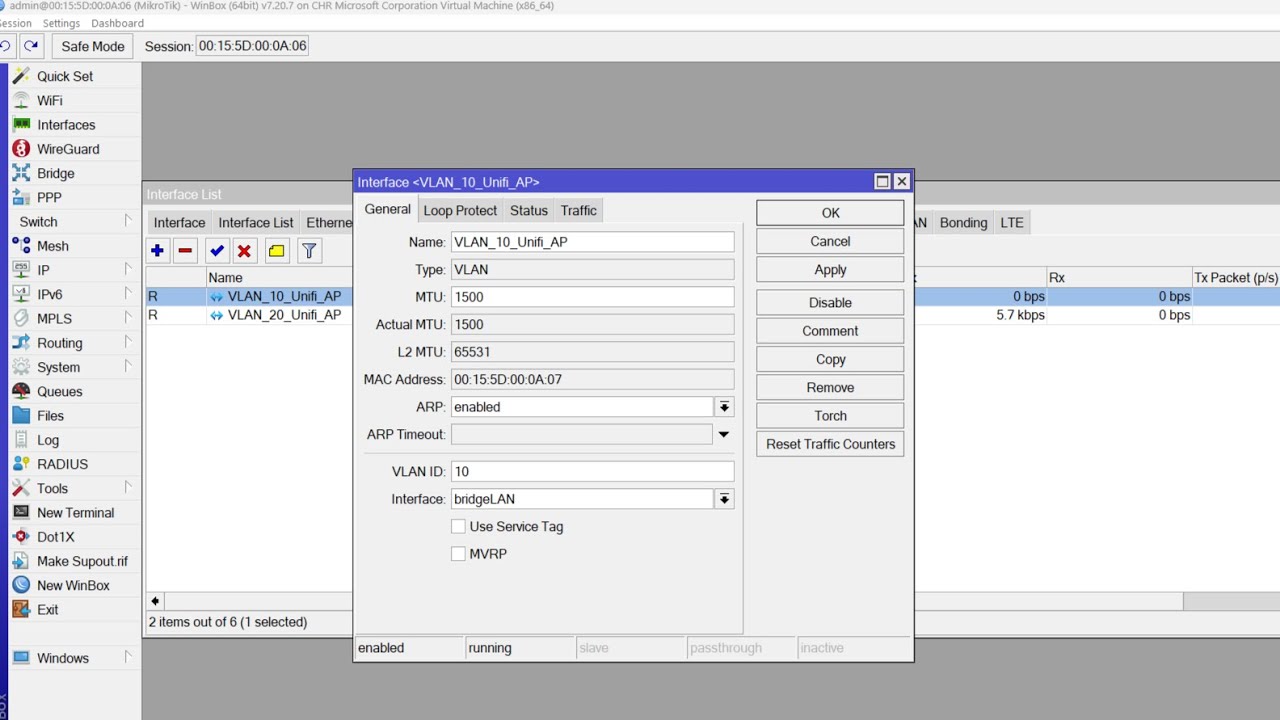
Task: Open PPP sidebar entry
Action: 49,197
